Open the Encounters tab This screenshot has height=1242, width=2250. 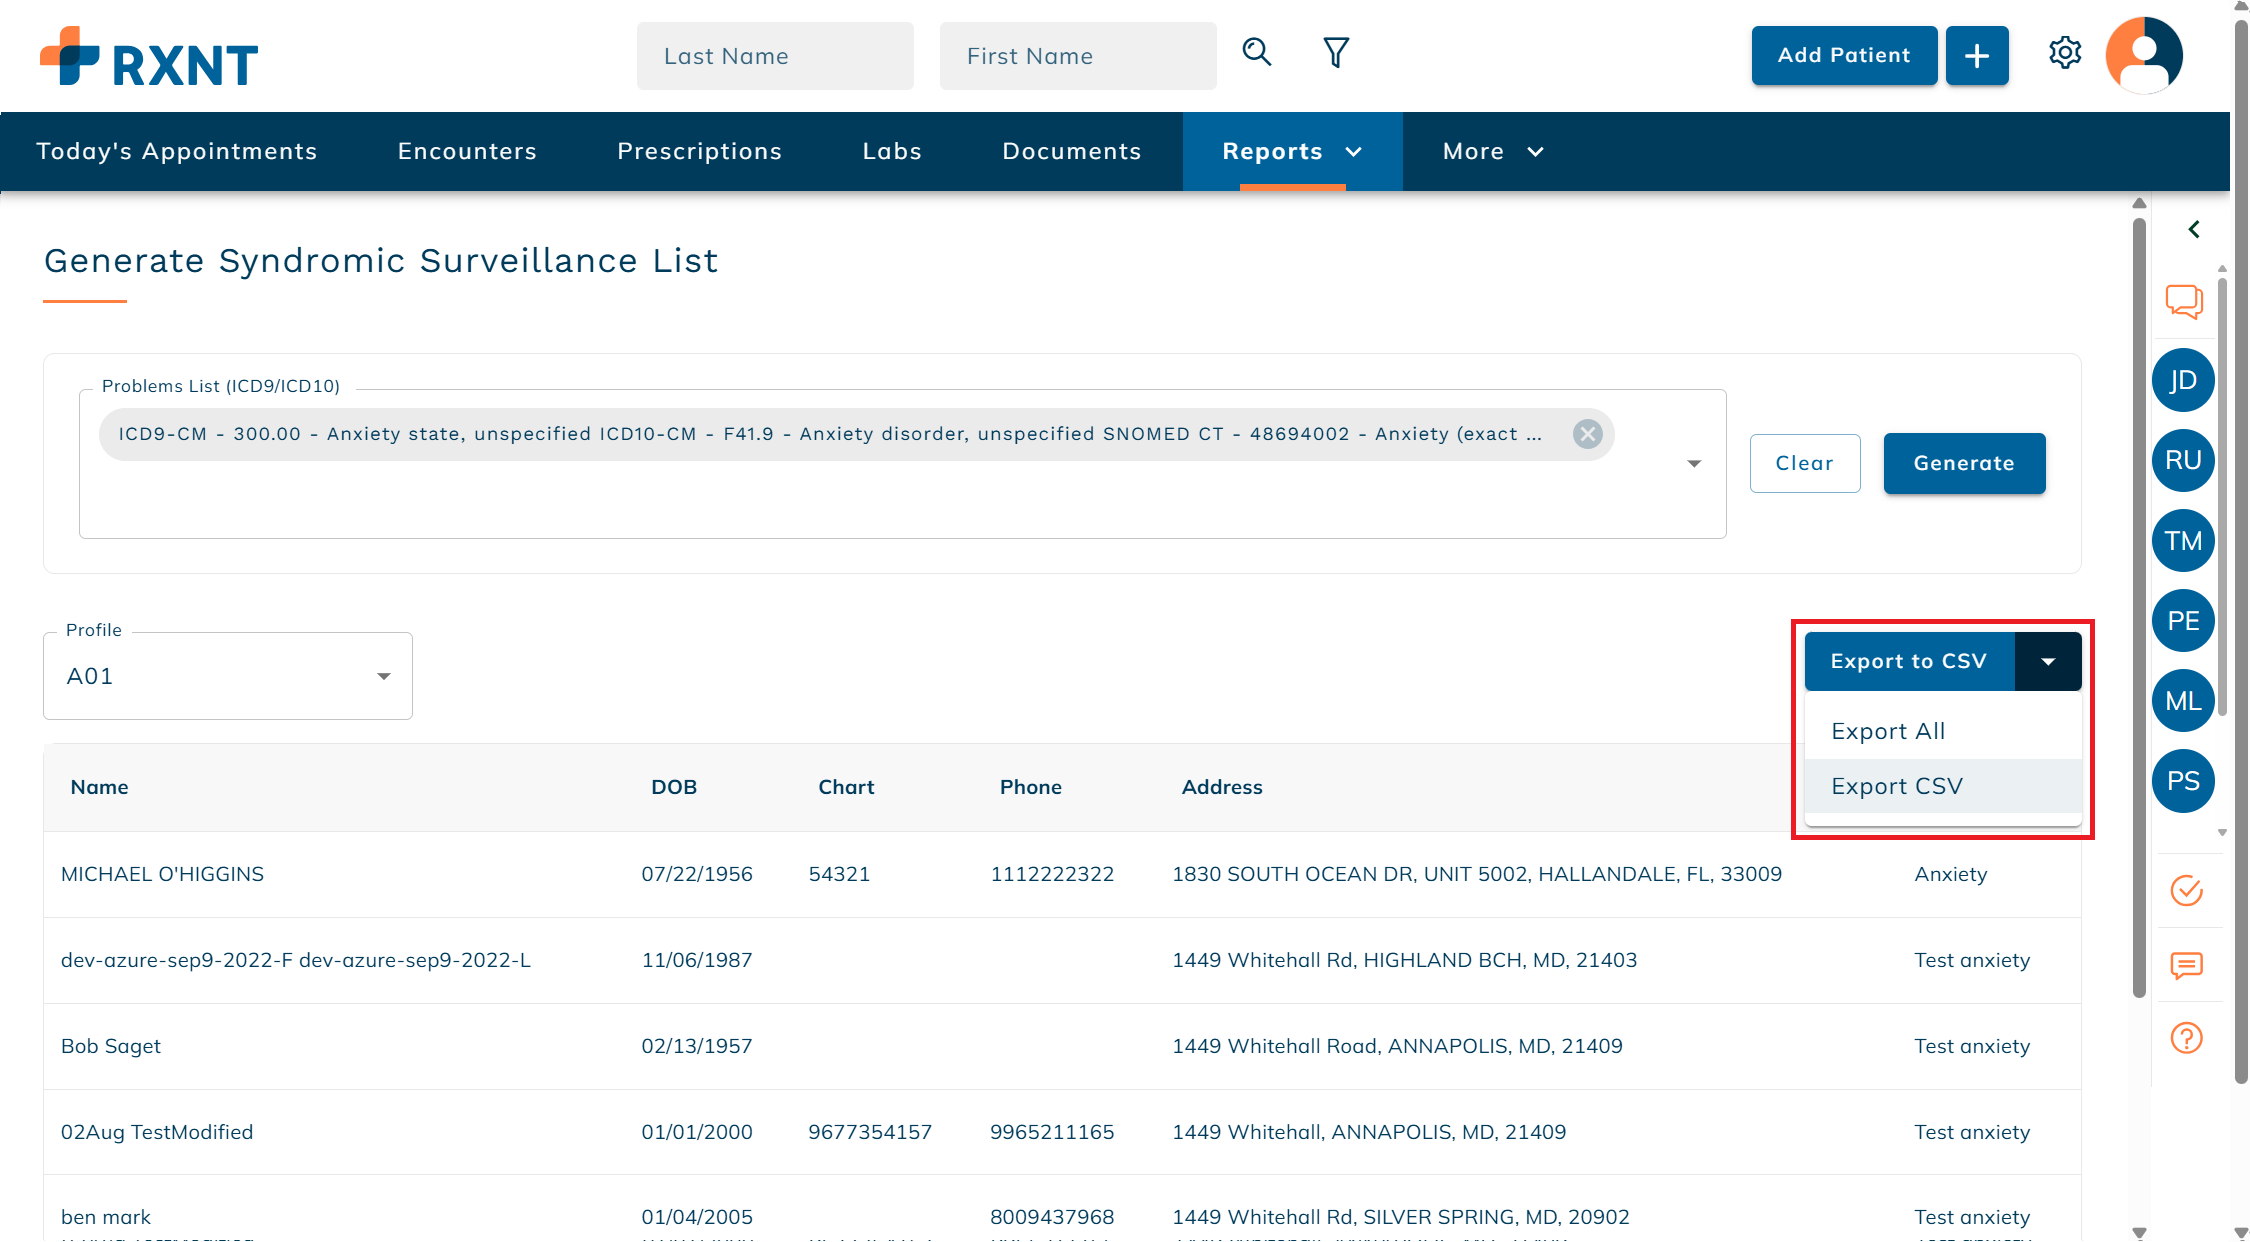pyautogui.click(x=467, y=151)
